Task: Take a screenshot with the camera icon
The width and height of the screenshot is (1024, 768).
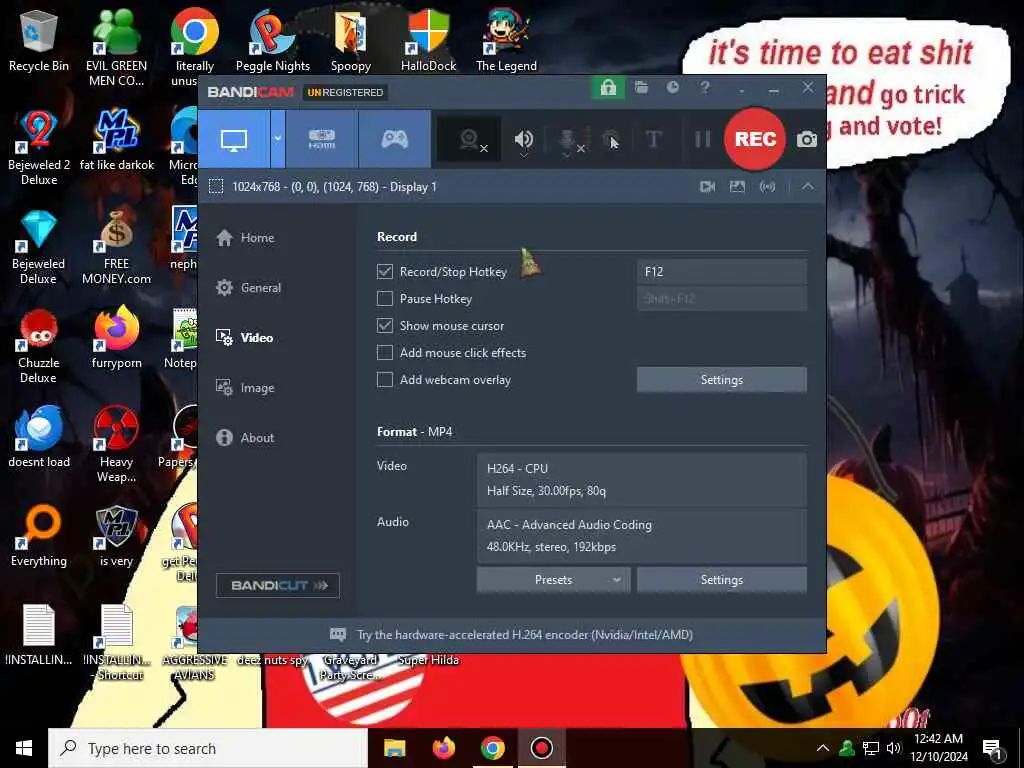Action: click(807, 139)
